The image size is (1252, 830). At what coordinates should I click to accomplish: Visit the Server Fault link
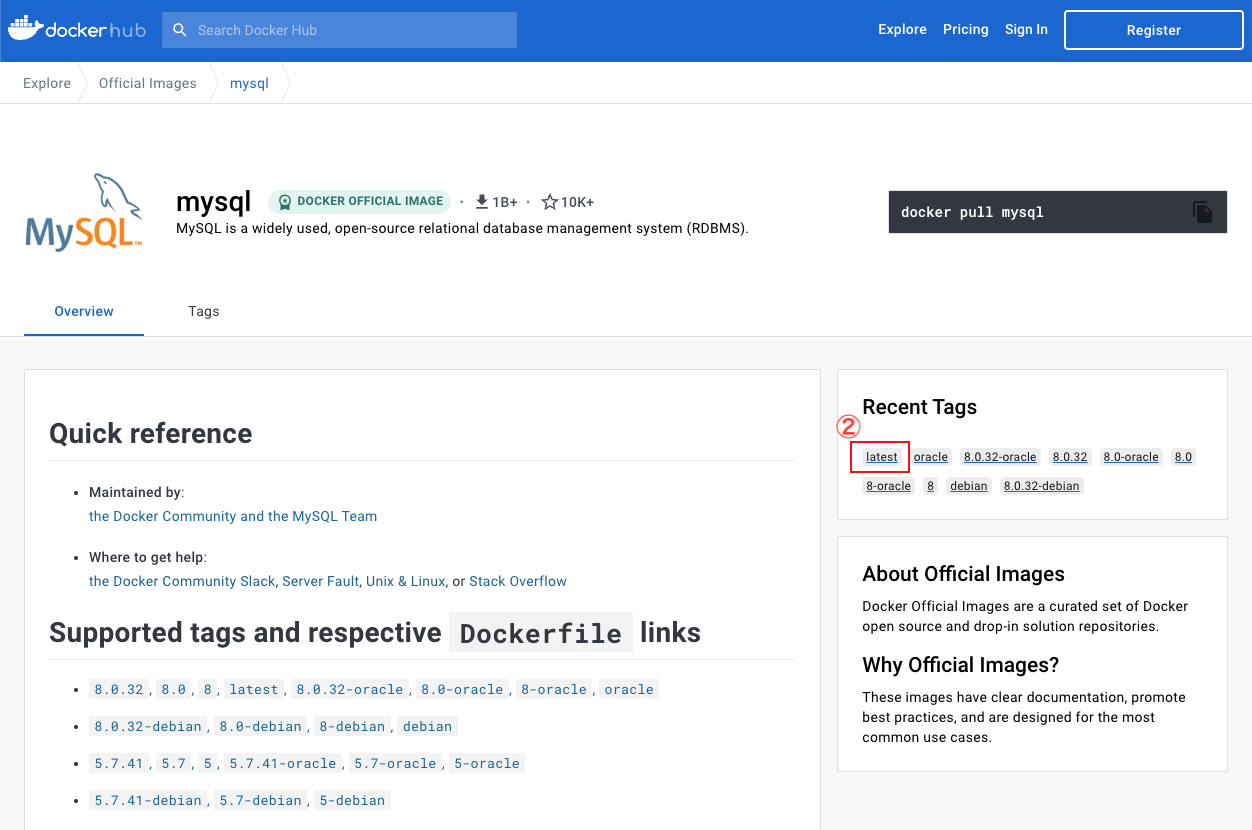[320, 581]
